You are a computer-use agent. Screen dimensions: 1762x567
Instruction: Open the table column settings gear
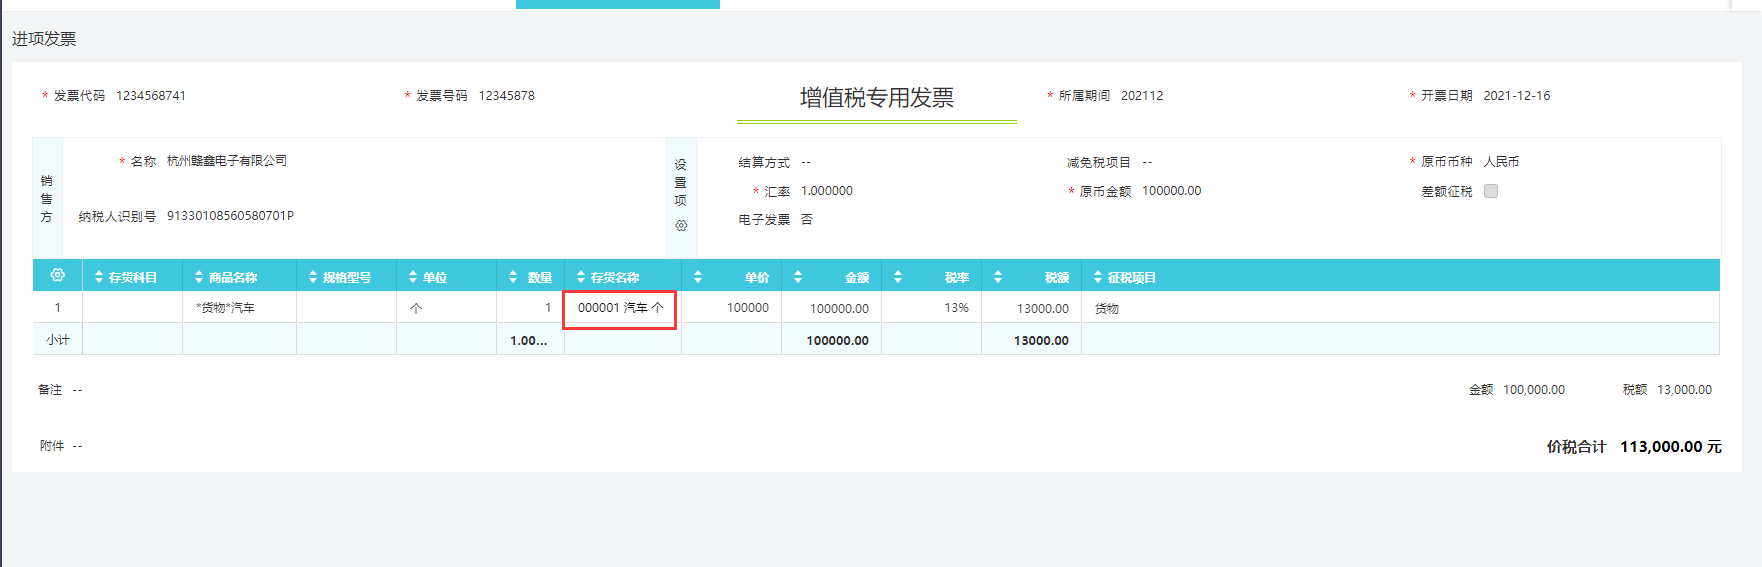point(57,275)
